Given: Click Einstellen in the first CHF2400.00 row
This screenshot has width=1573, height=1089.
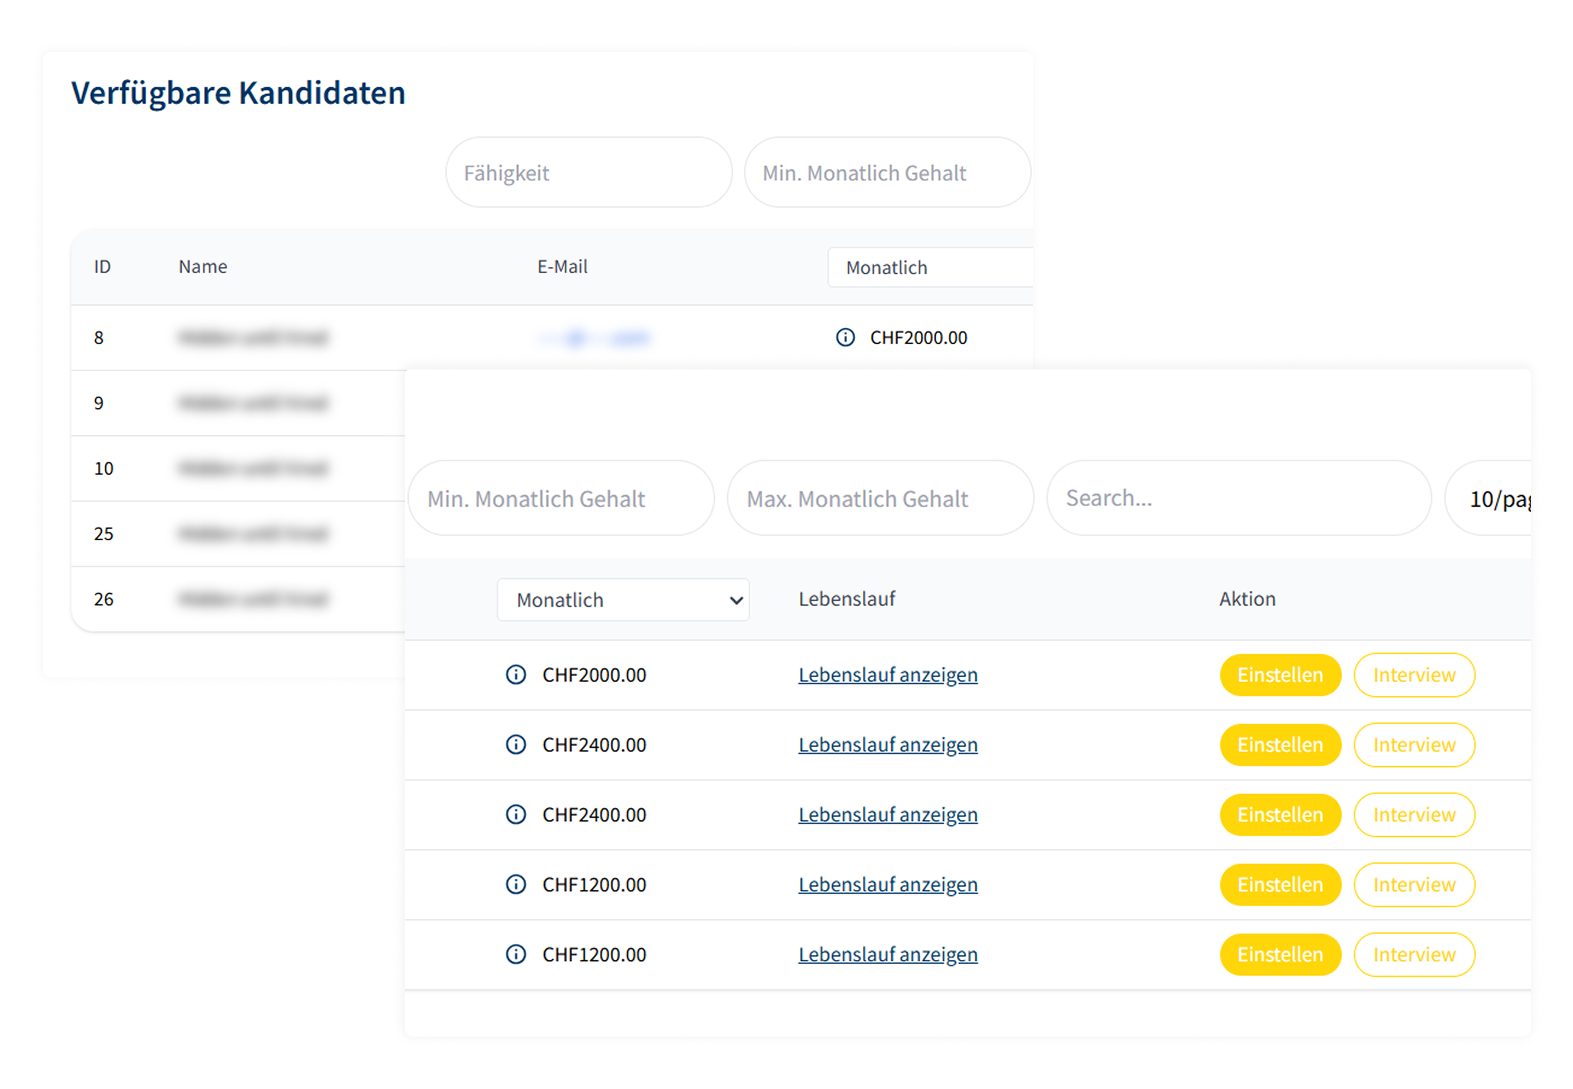Looking at the screenshot, I should pos(1280,745).
